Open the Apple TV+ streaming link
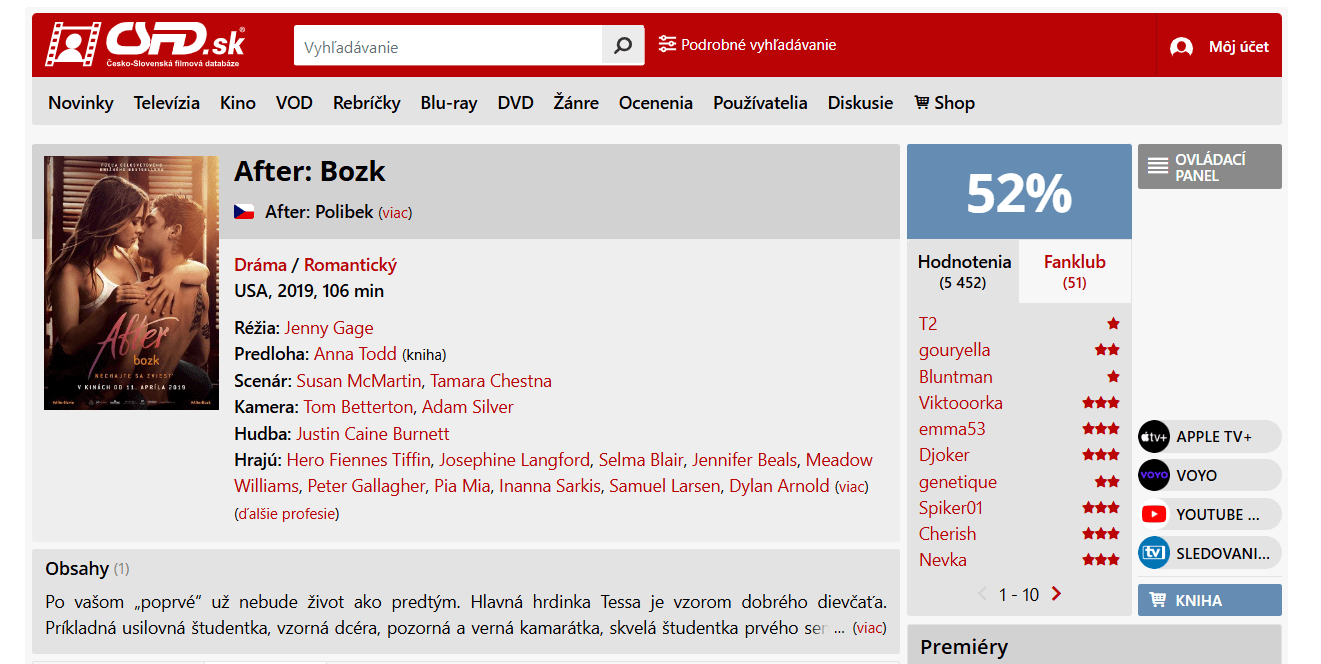 pos(1209,437)
